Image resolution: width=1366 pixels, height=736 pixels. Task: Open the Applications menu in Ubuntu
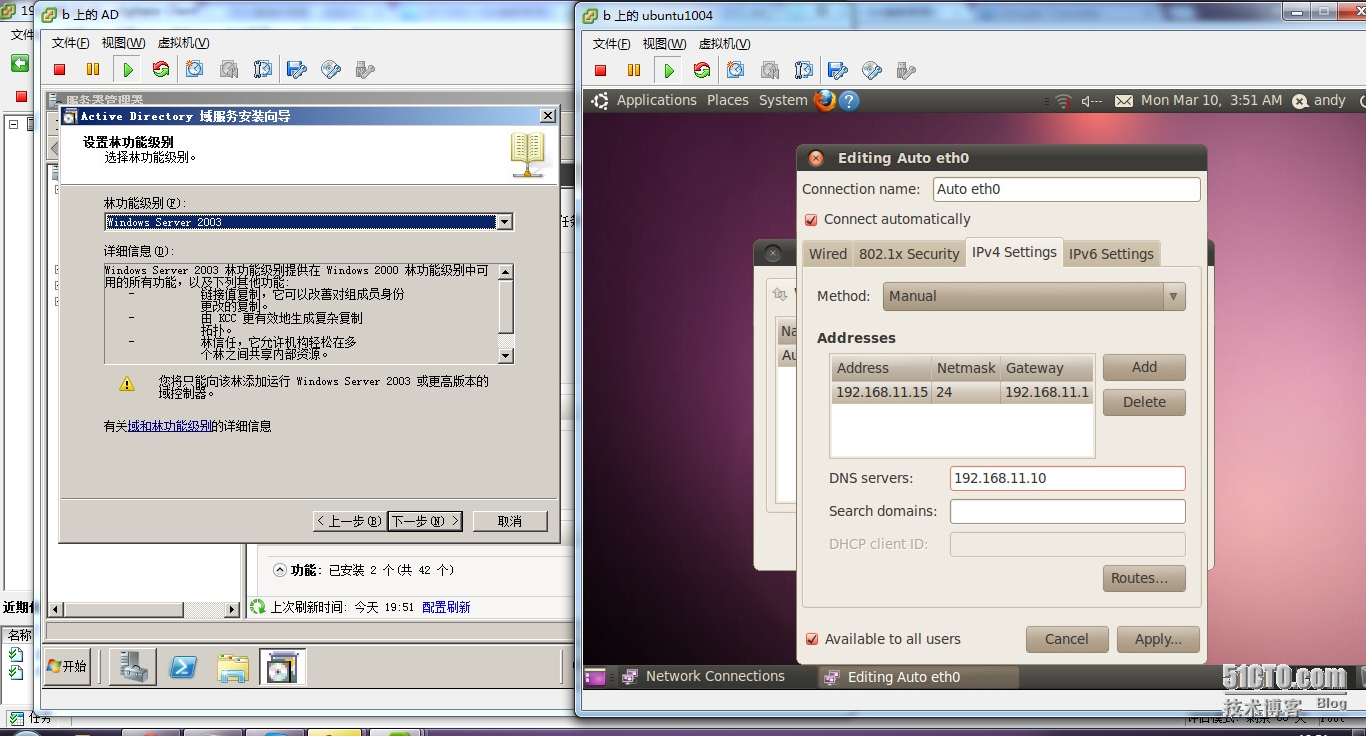656,100
